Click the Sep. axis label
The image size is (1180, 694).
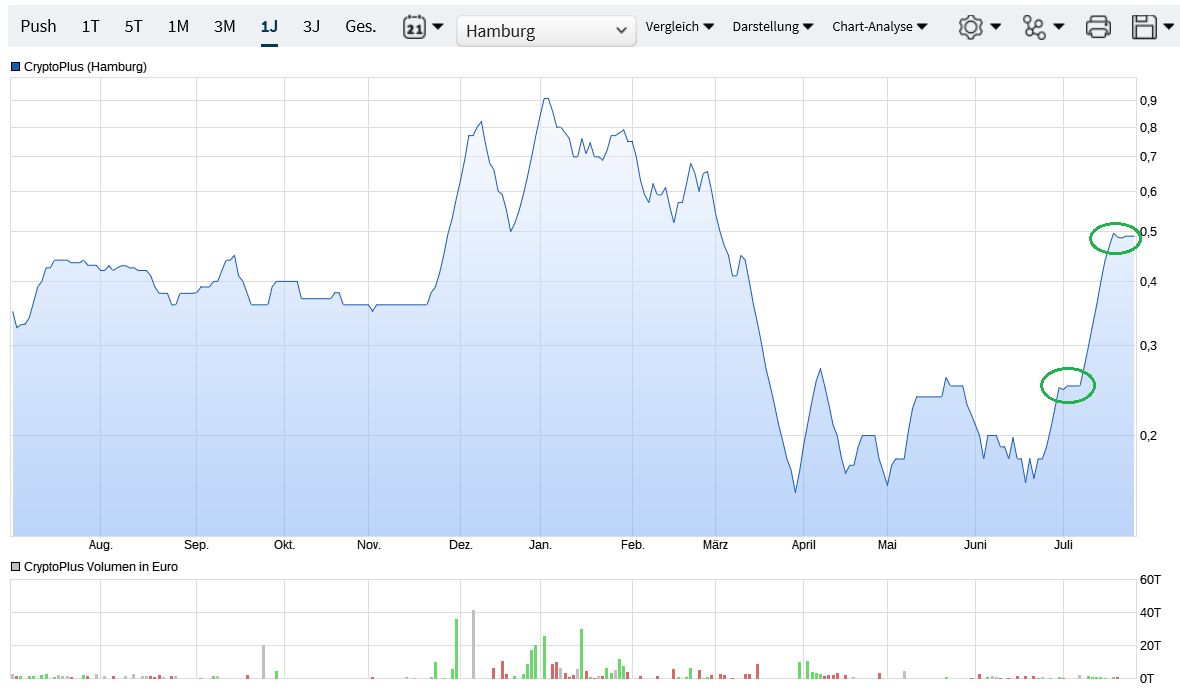coord(196,545)
